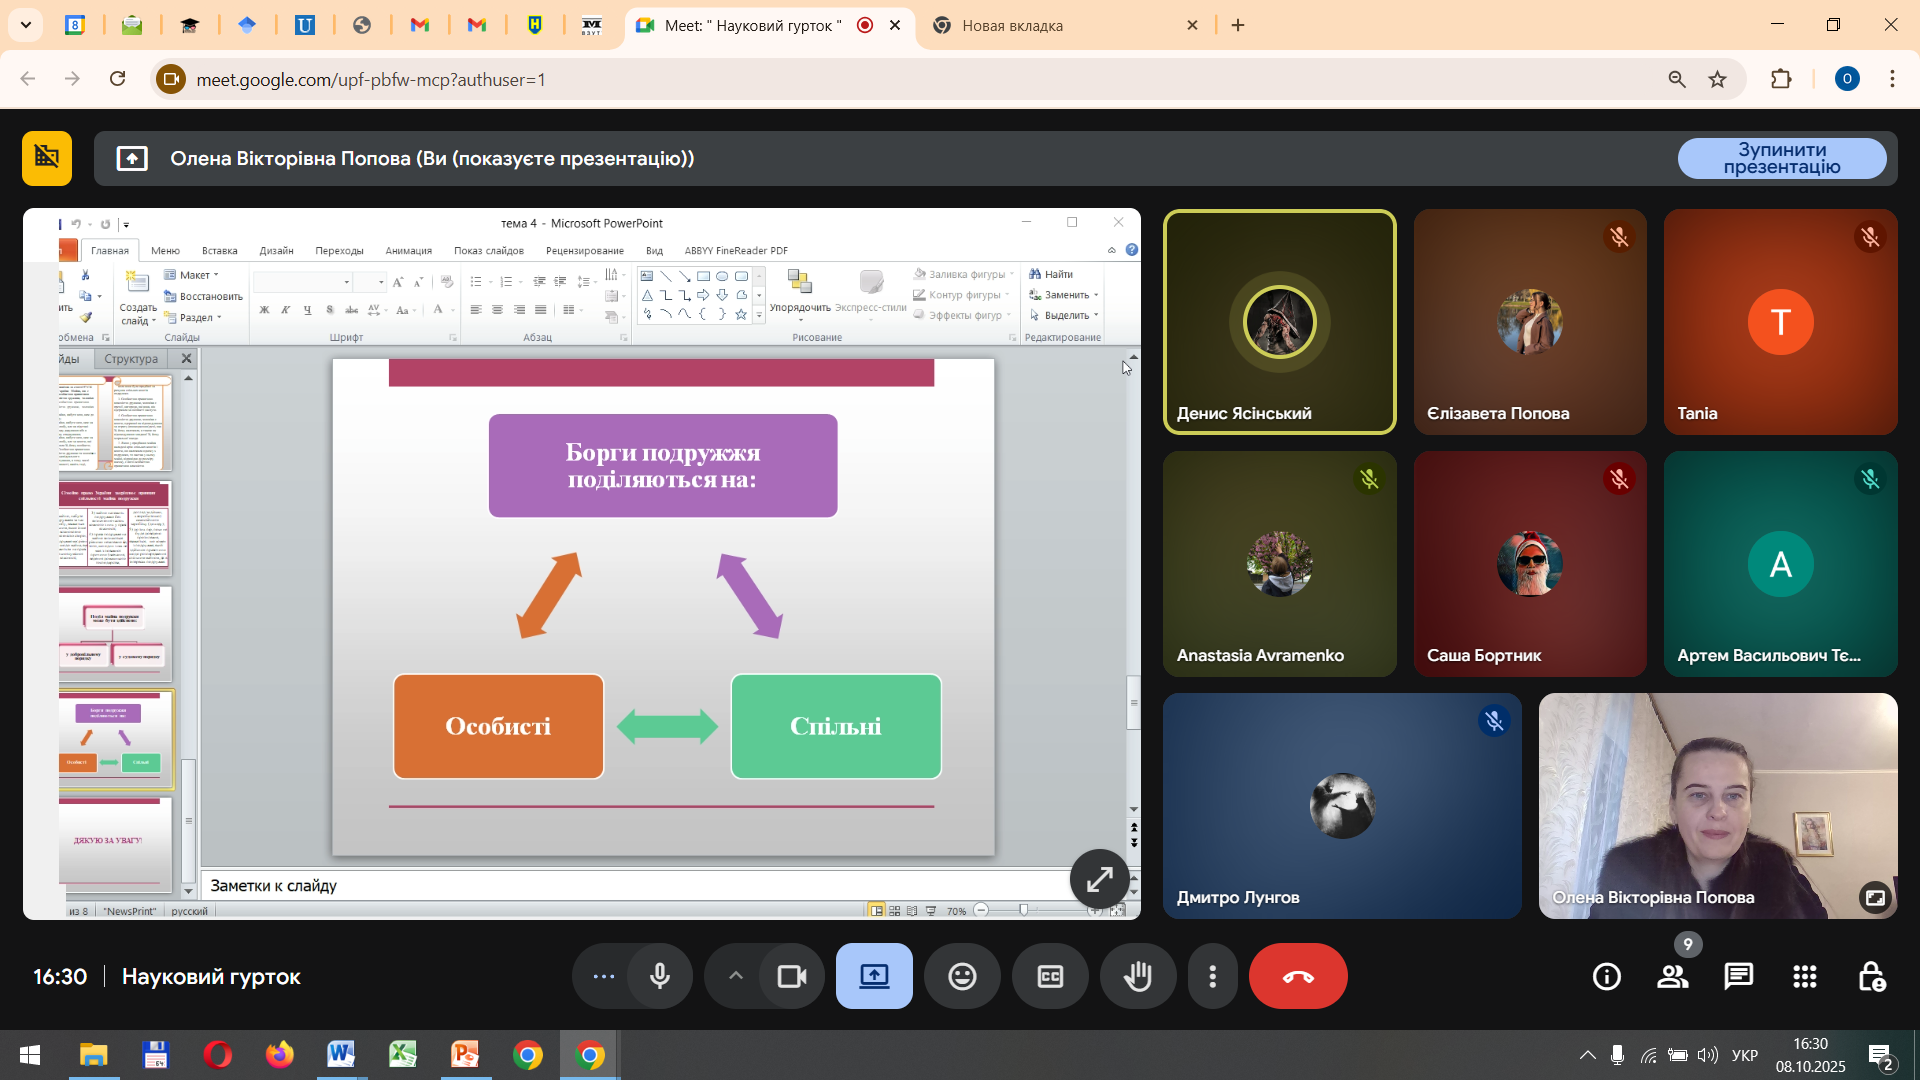Click Зупинити презентацію button
The height and width of the screenshot is (1080, 1920).
click(x=1781, y=159)
